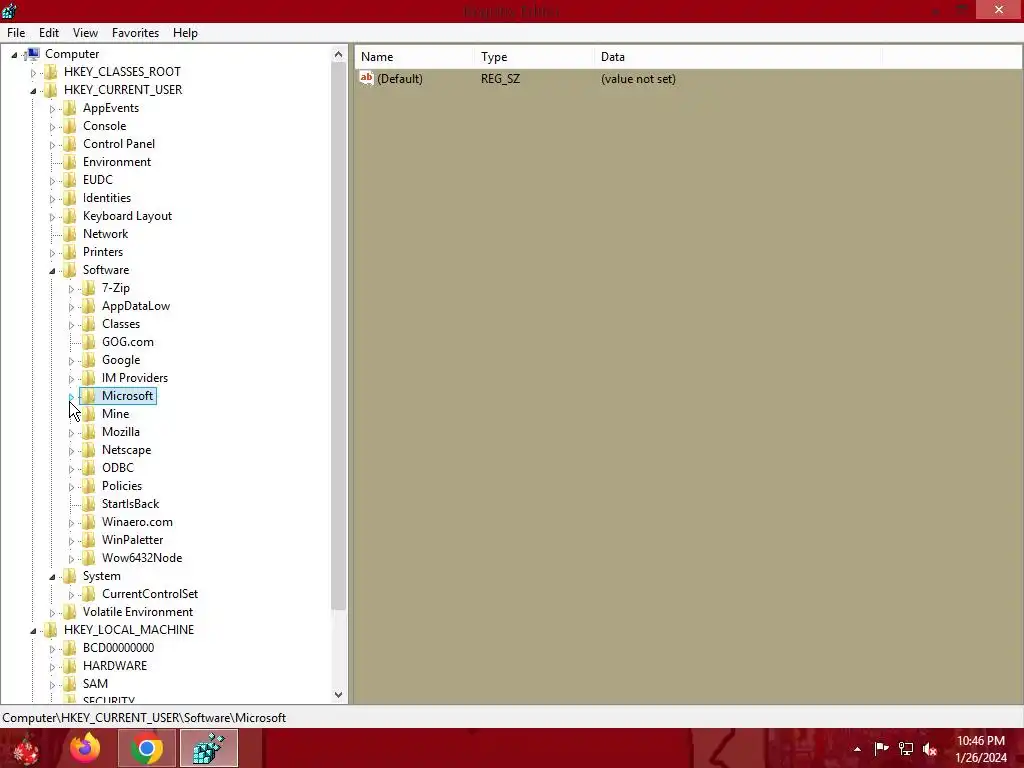Click the Console folder icon
This screenshot has height=768, width=1024.
pos(69,126)
